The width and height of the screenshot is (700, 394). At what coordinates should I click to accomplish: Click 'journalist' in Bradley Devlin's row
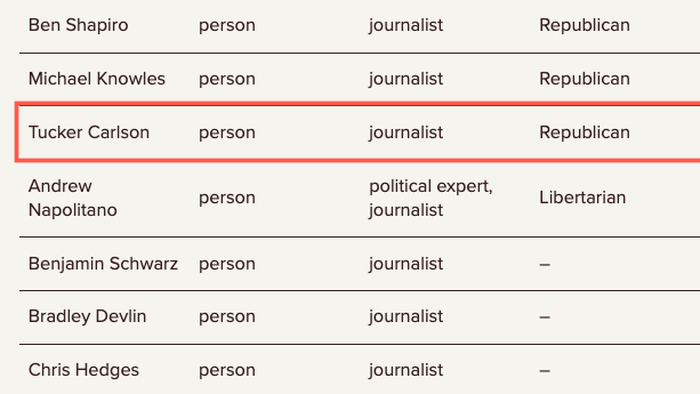[x=406, y=316]
